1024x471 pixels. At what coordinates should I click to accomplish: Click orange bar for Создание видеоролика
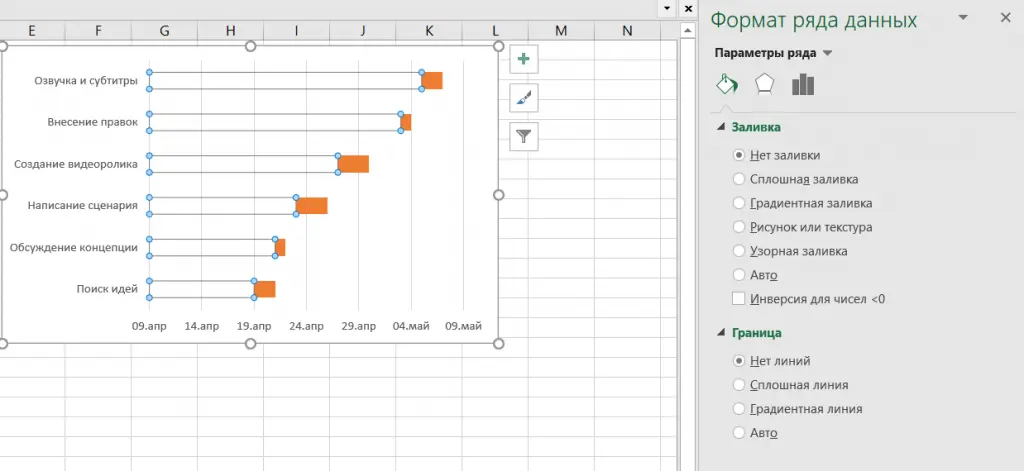[x=354, y=164]
